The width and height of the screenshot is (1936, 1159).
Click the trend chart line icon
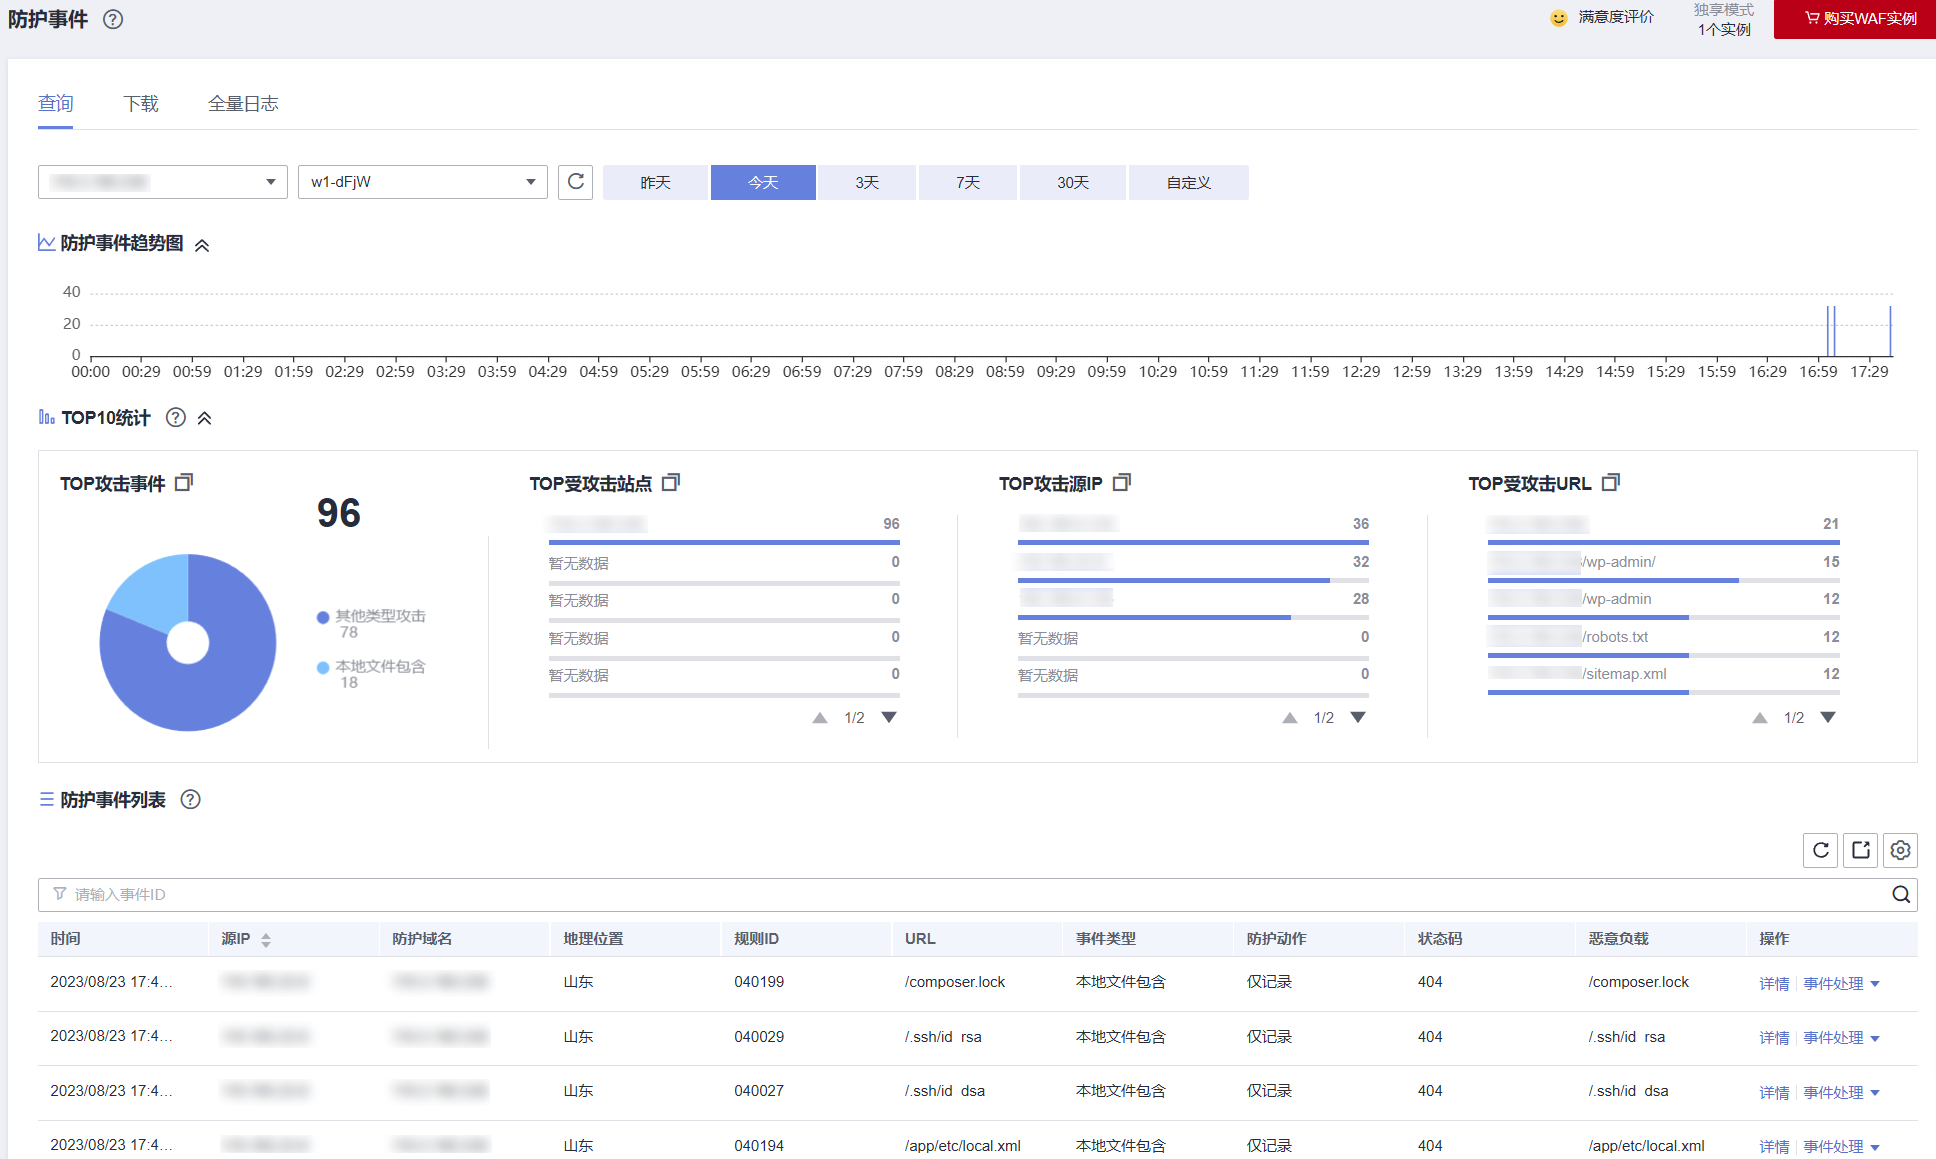click(46, 243)
